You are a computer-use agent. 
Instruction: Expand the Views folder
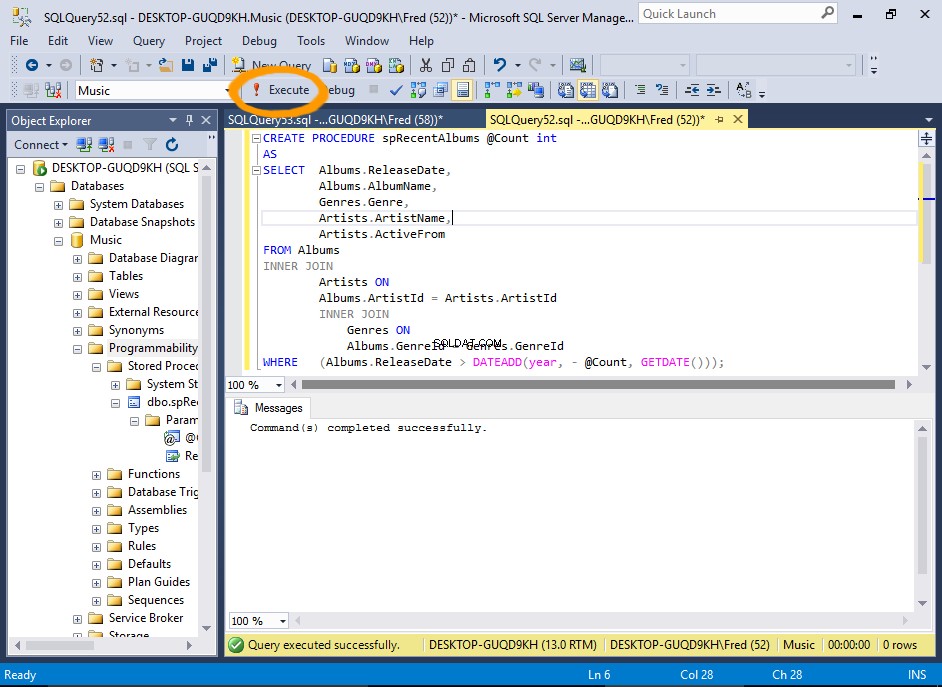pos(77,295)
